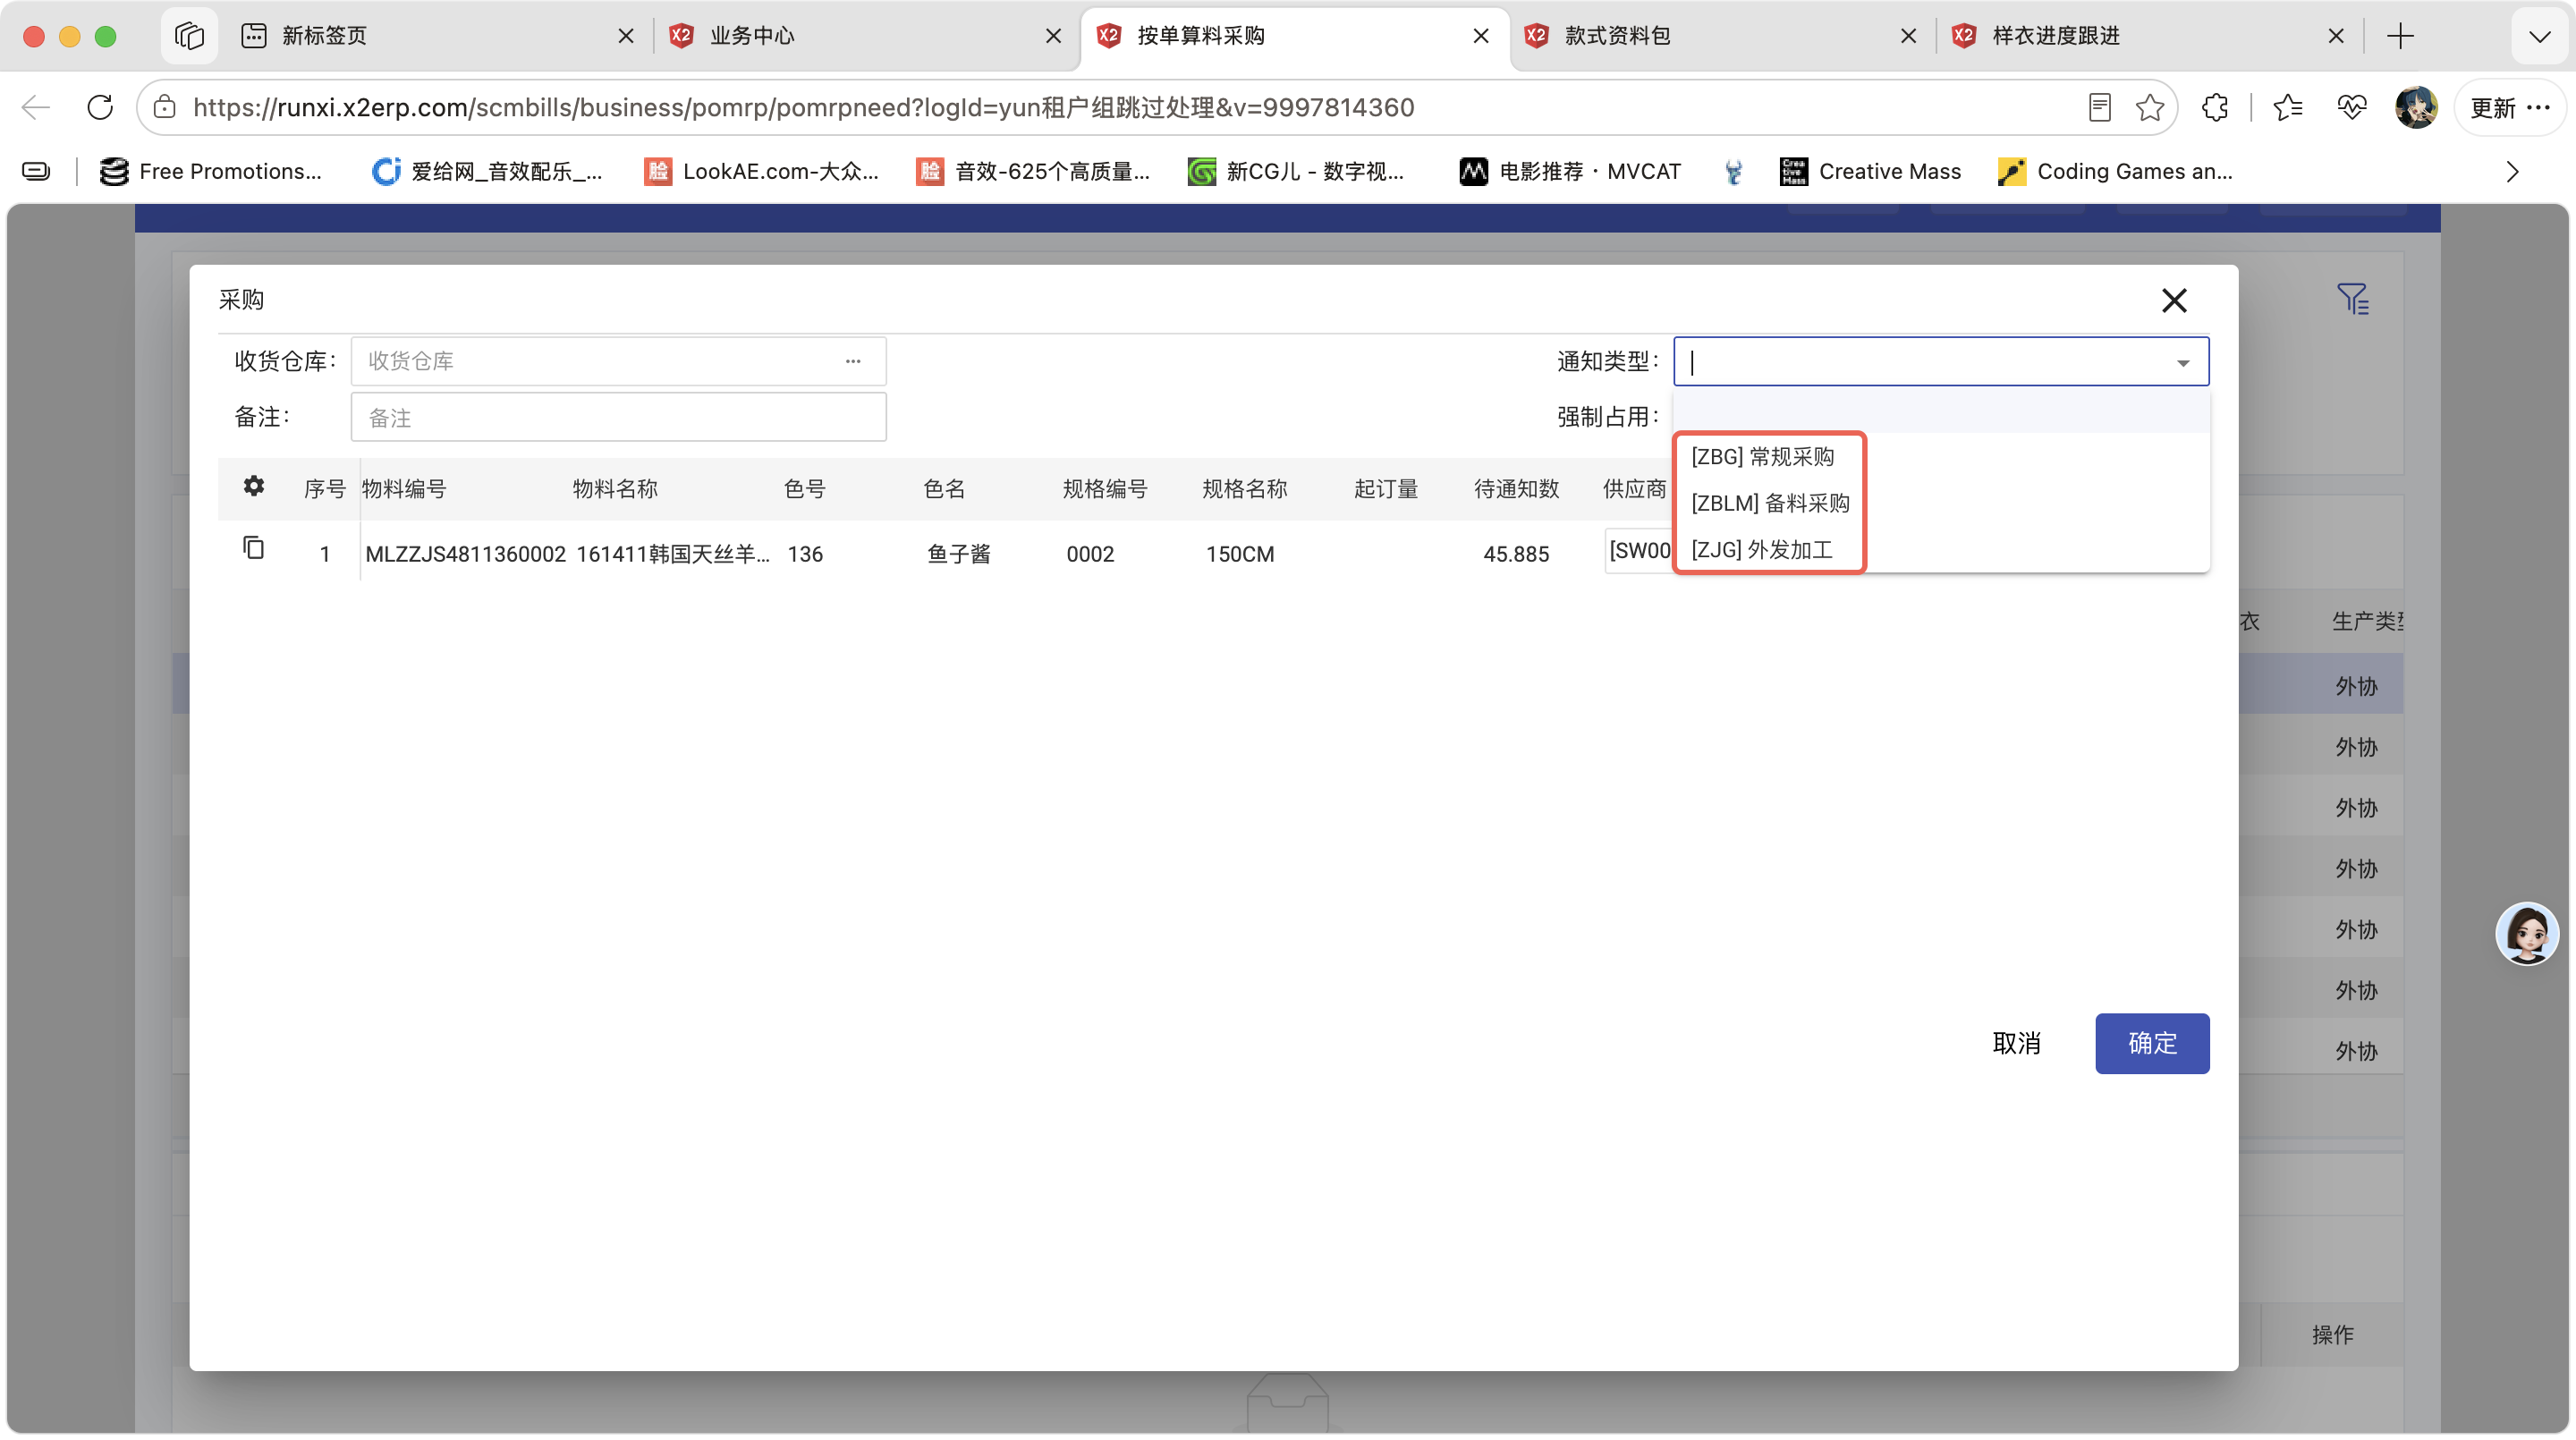This screenshot has width=2576, height=1440.
Task: Open the Creative Mass bookmark
Action: 1870,172
